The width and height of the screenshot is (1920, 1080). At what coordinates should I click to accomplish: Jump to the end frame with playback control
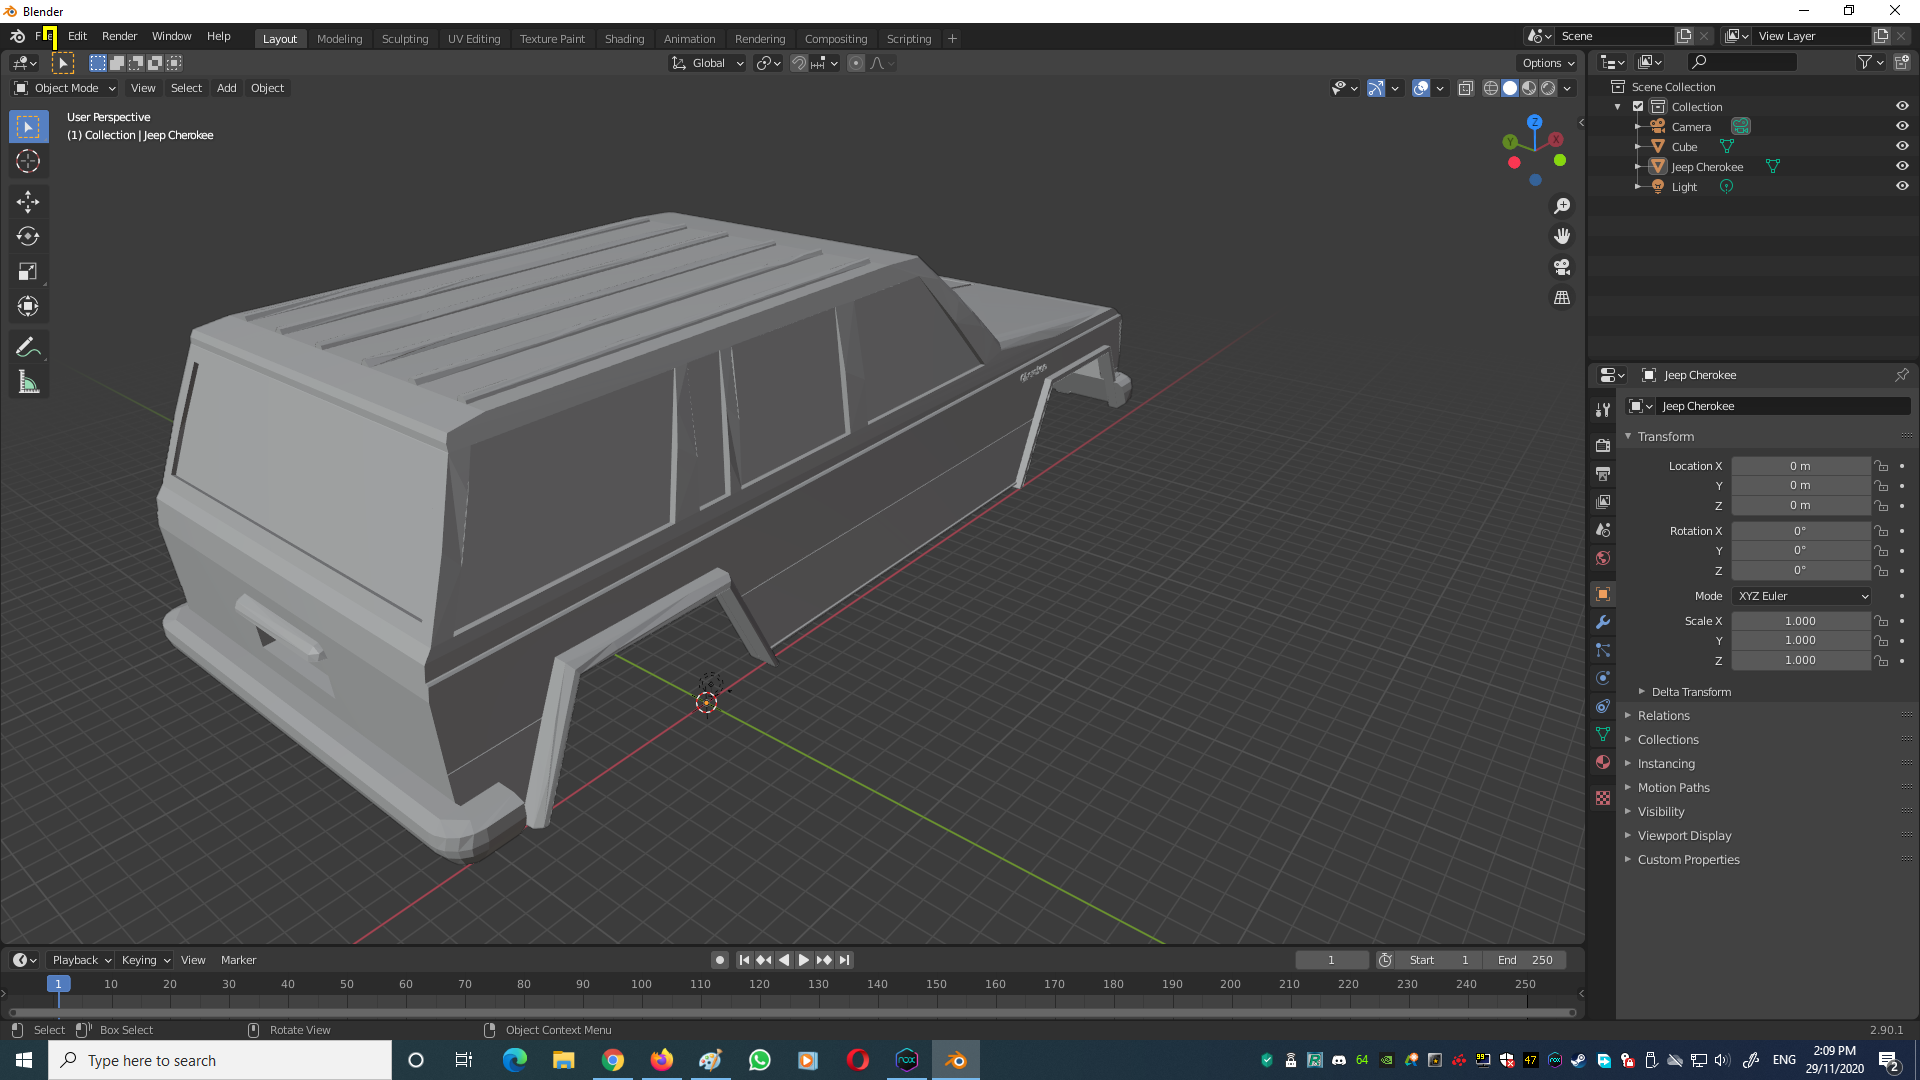[x=845, y=960]
